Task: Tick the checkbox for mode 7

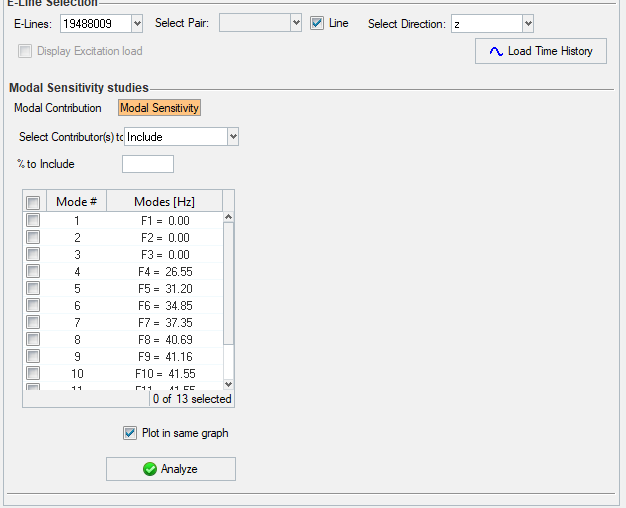Action: click(x=33, y=322)
